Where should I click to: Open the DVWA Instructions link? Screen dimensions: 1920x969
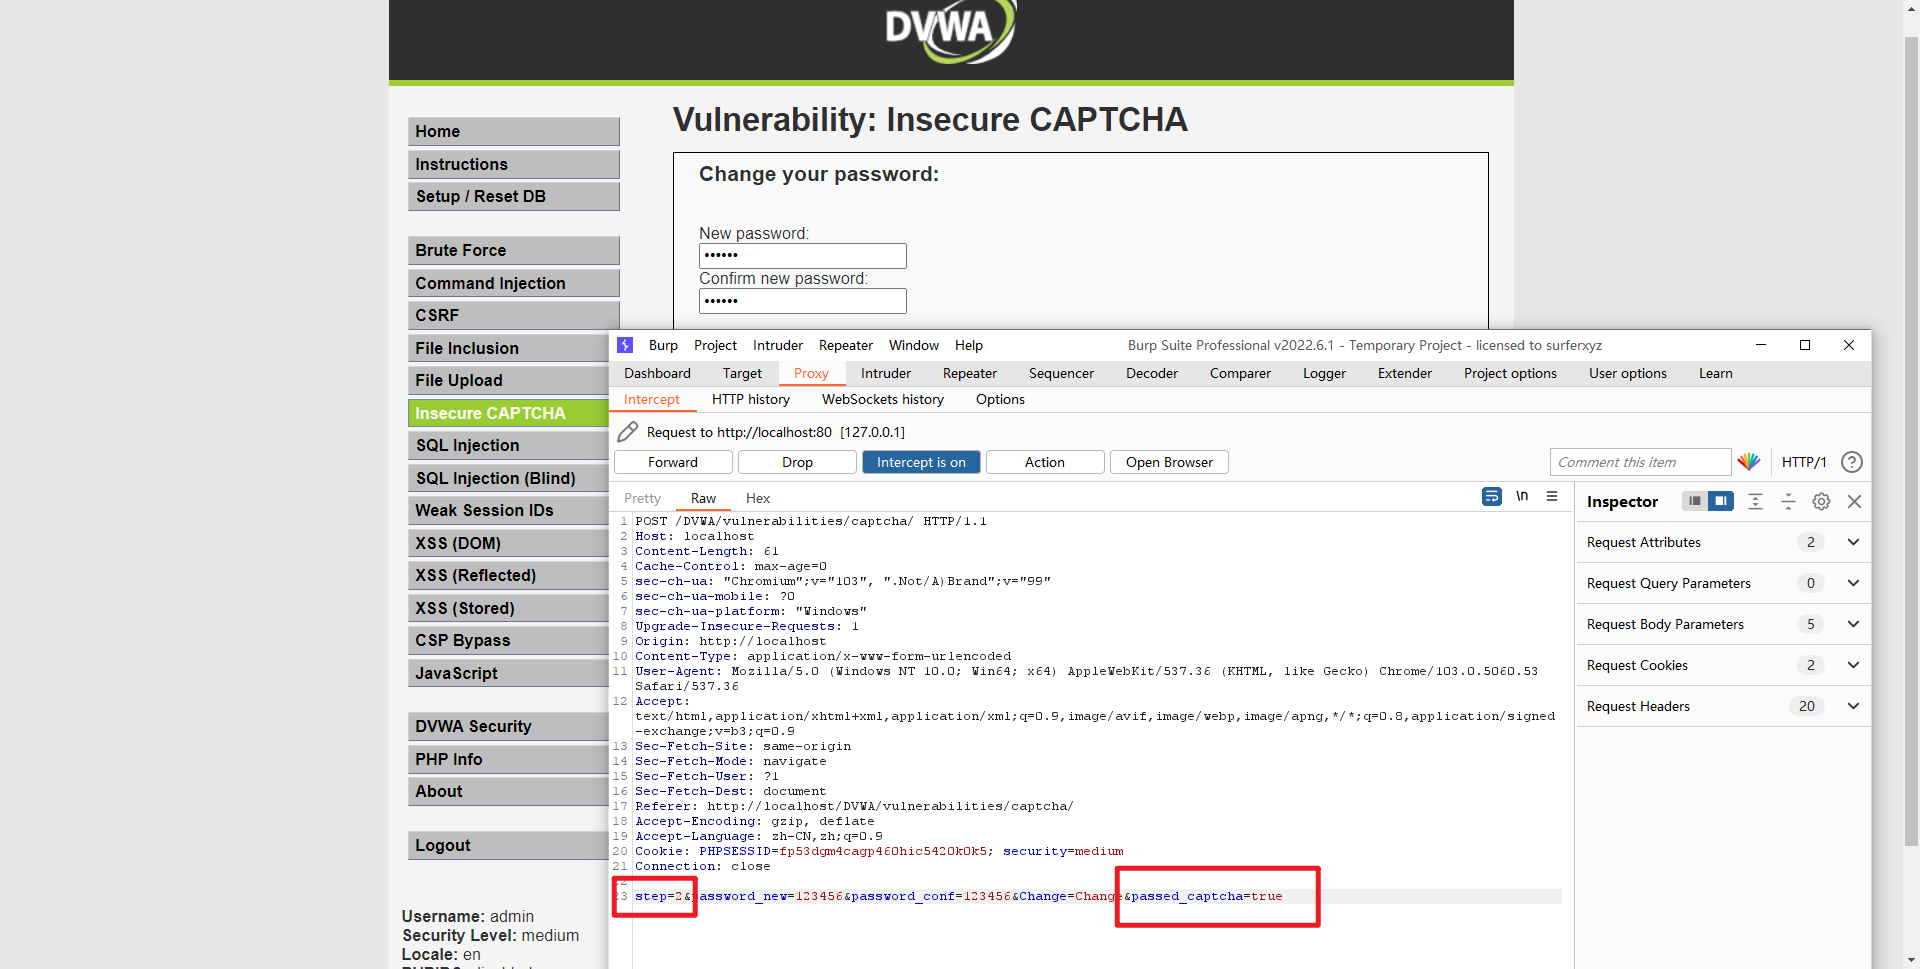(513, 164)
